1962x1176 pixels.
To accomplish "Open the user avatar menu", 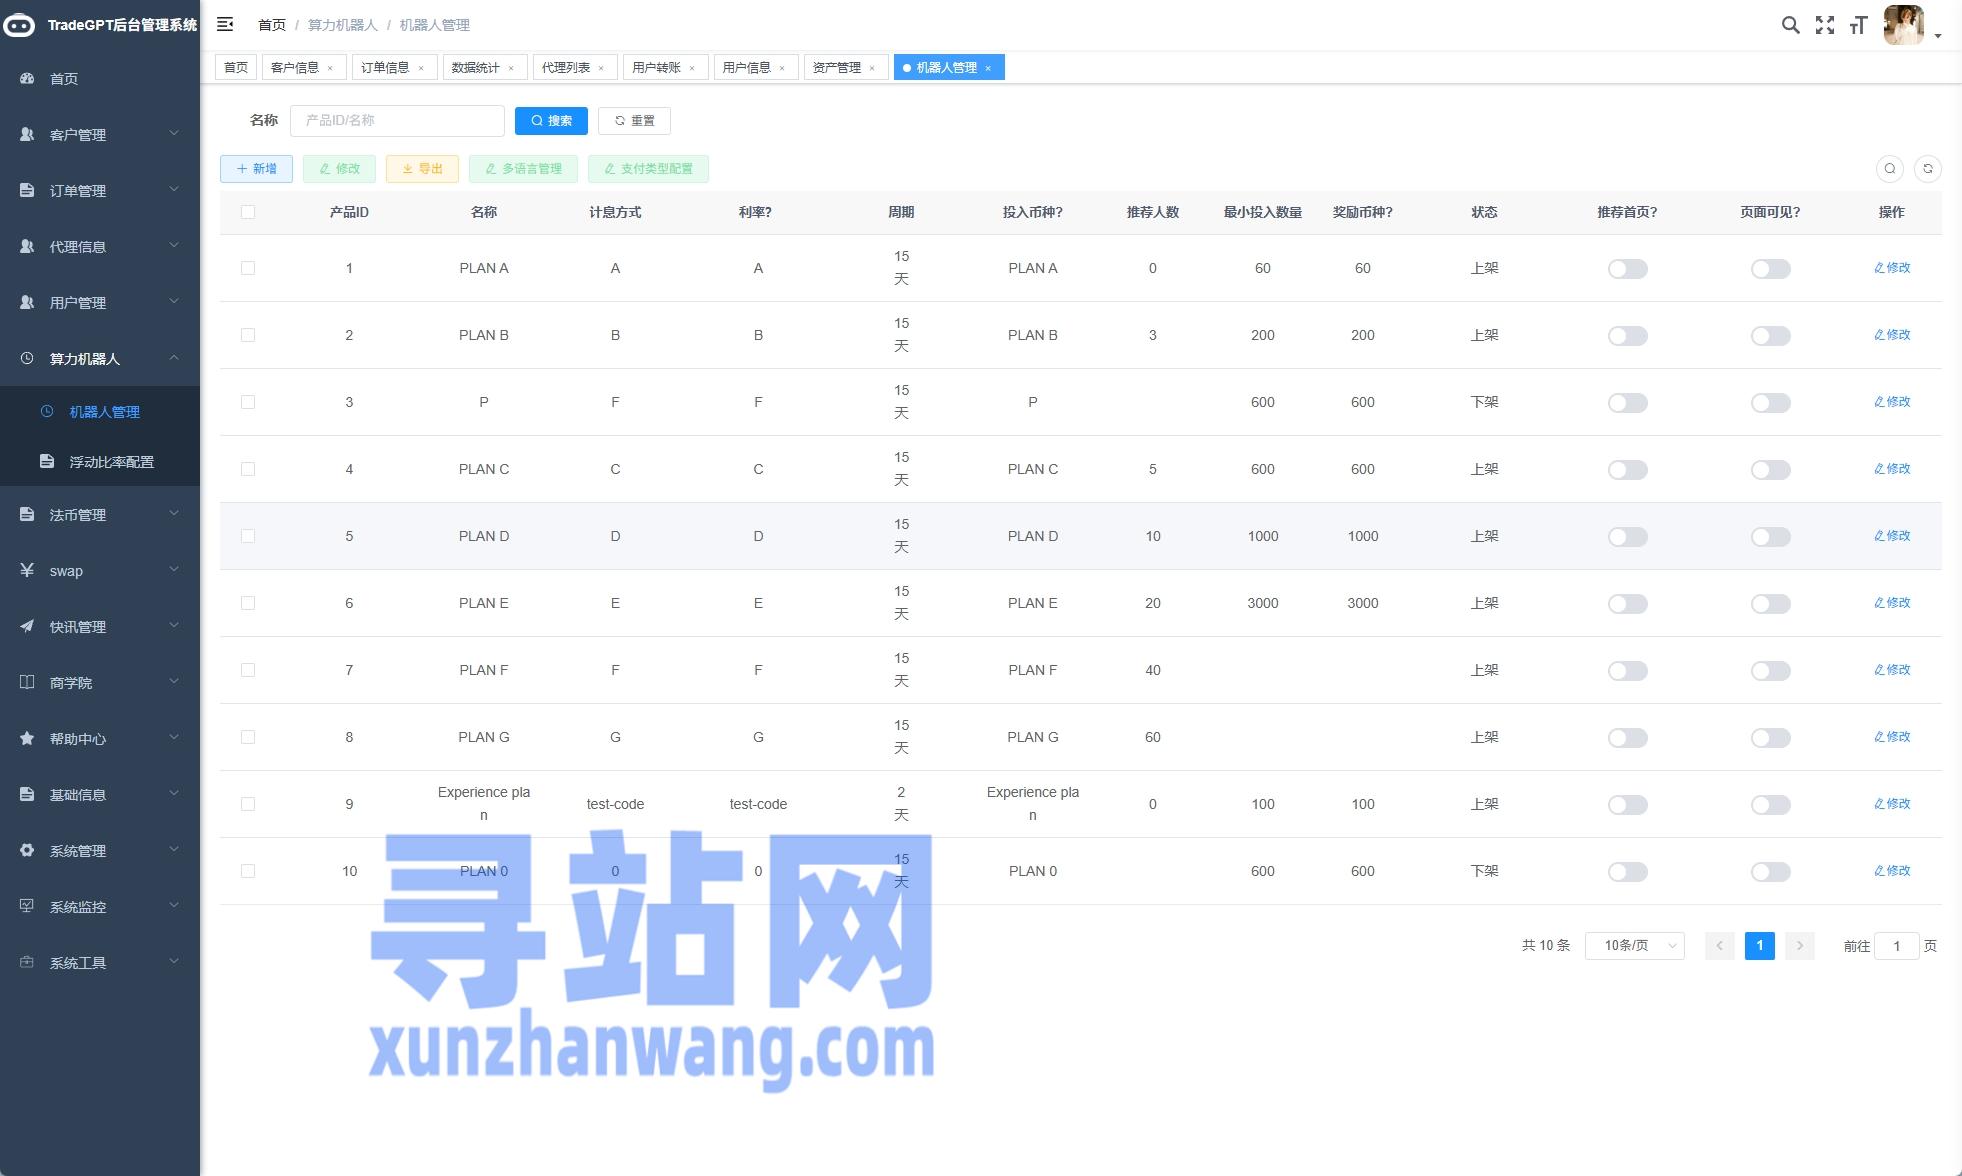I will (x=1904, y=25).
